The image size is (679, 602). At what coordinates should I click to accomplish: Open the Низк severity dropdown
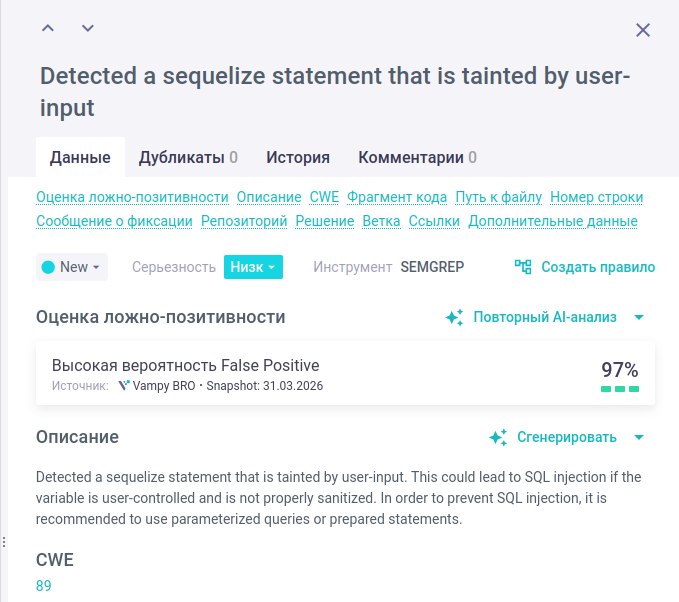254,267
